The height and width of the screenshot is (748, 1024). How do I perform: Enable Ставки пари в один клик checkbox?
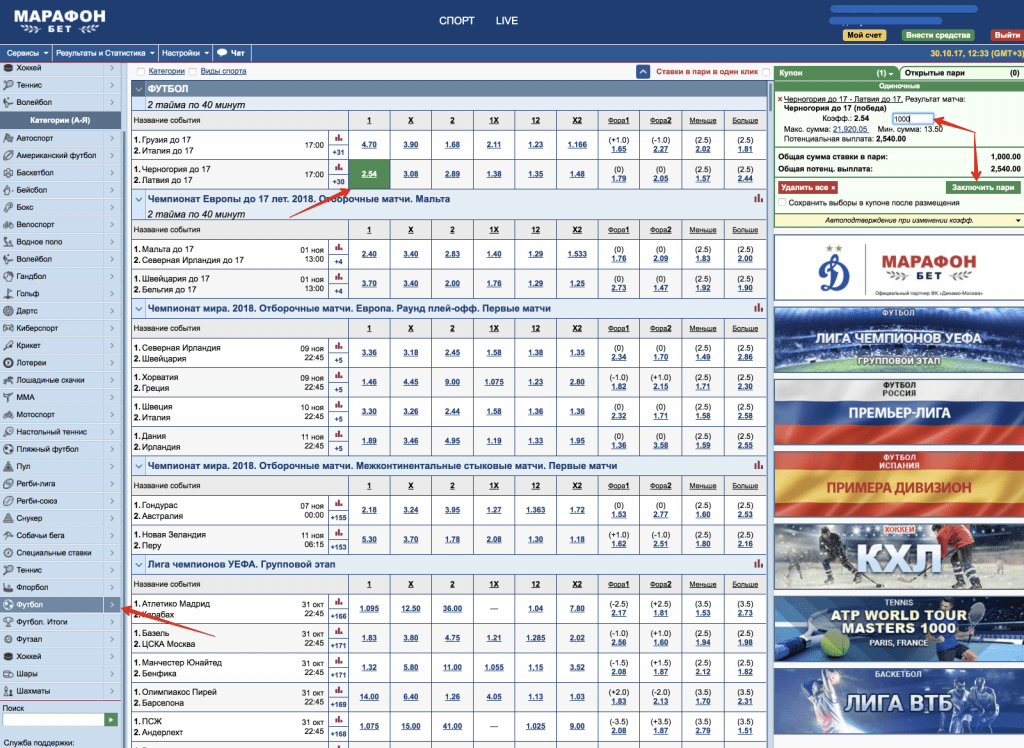coord(766,72)
